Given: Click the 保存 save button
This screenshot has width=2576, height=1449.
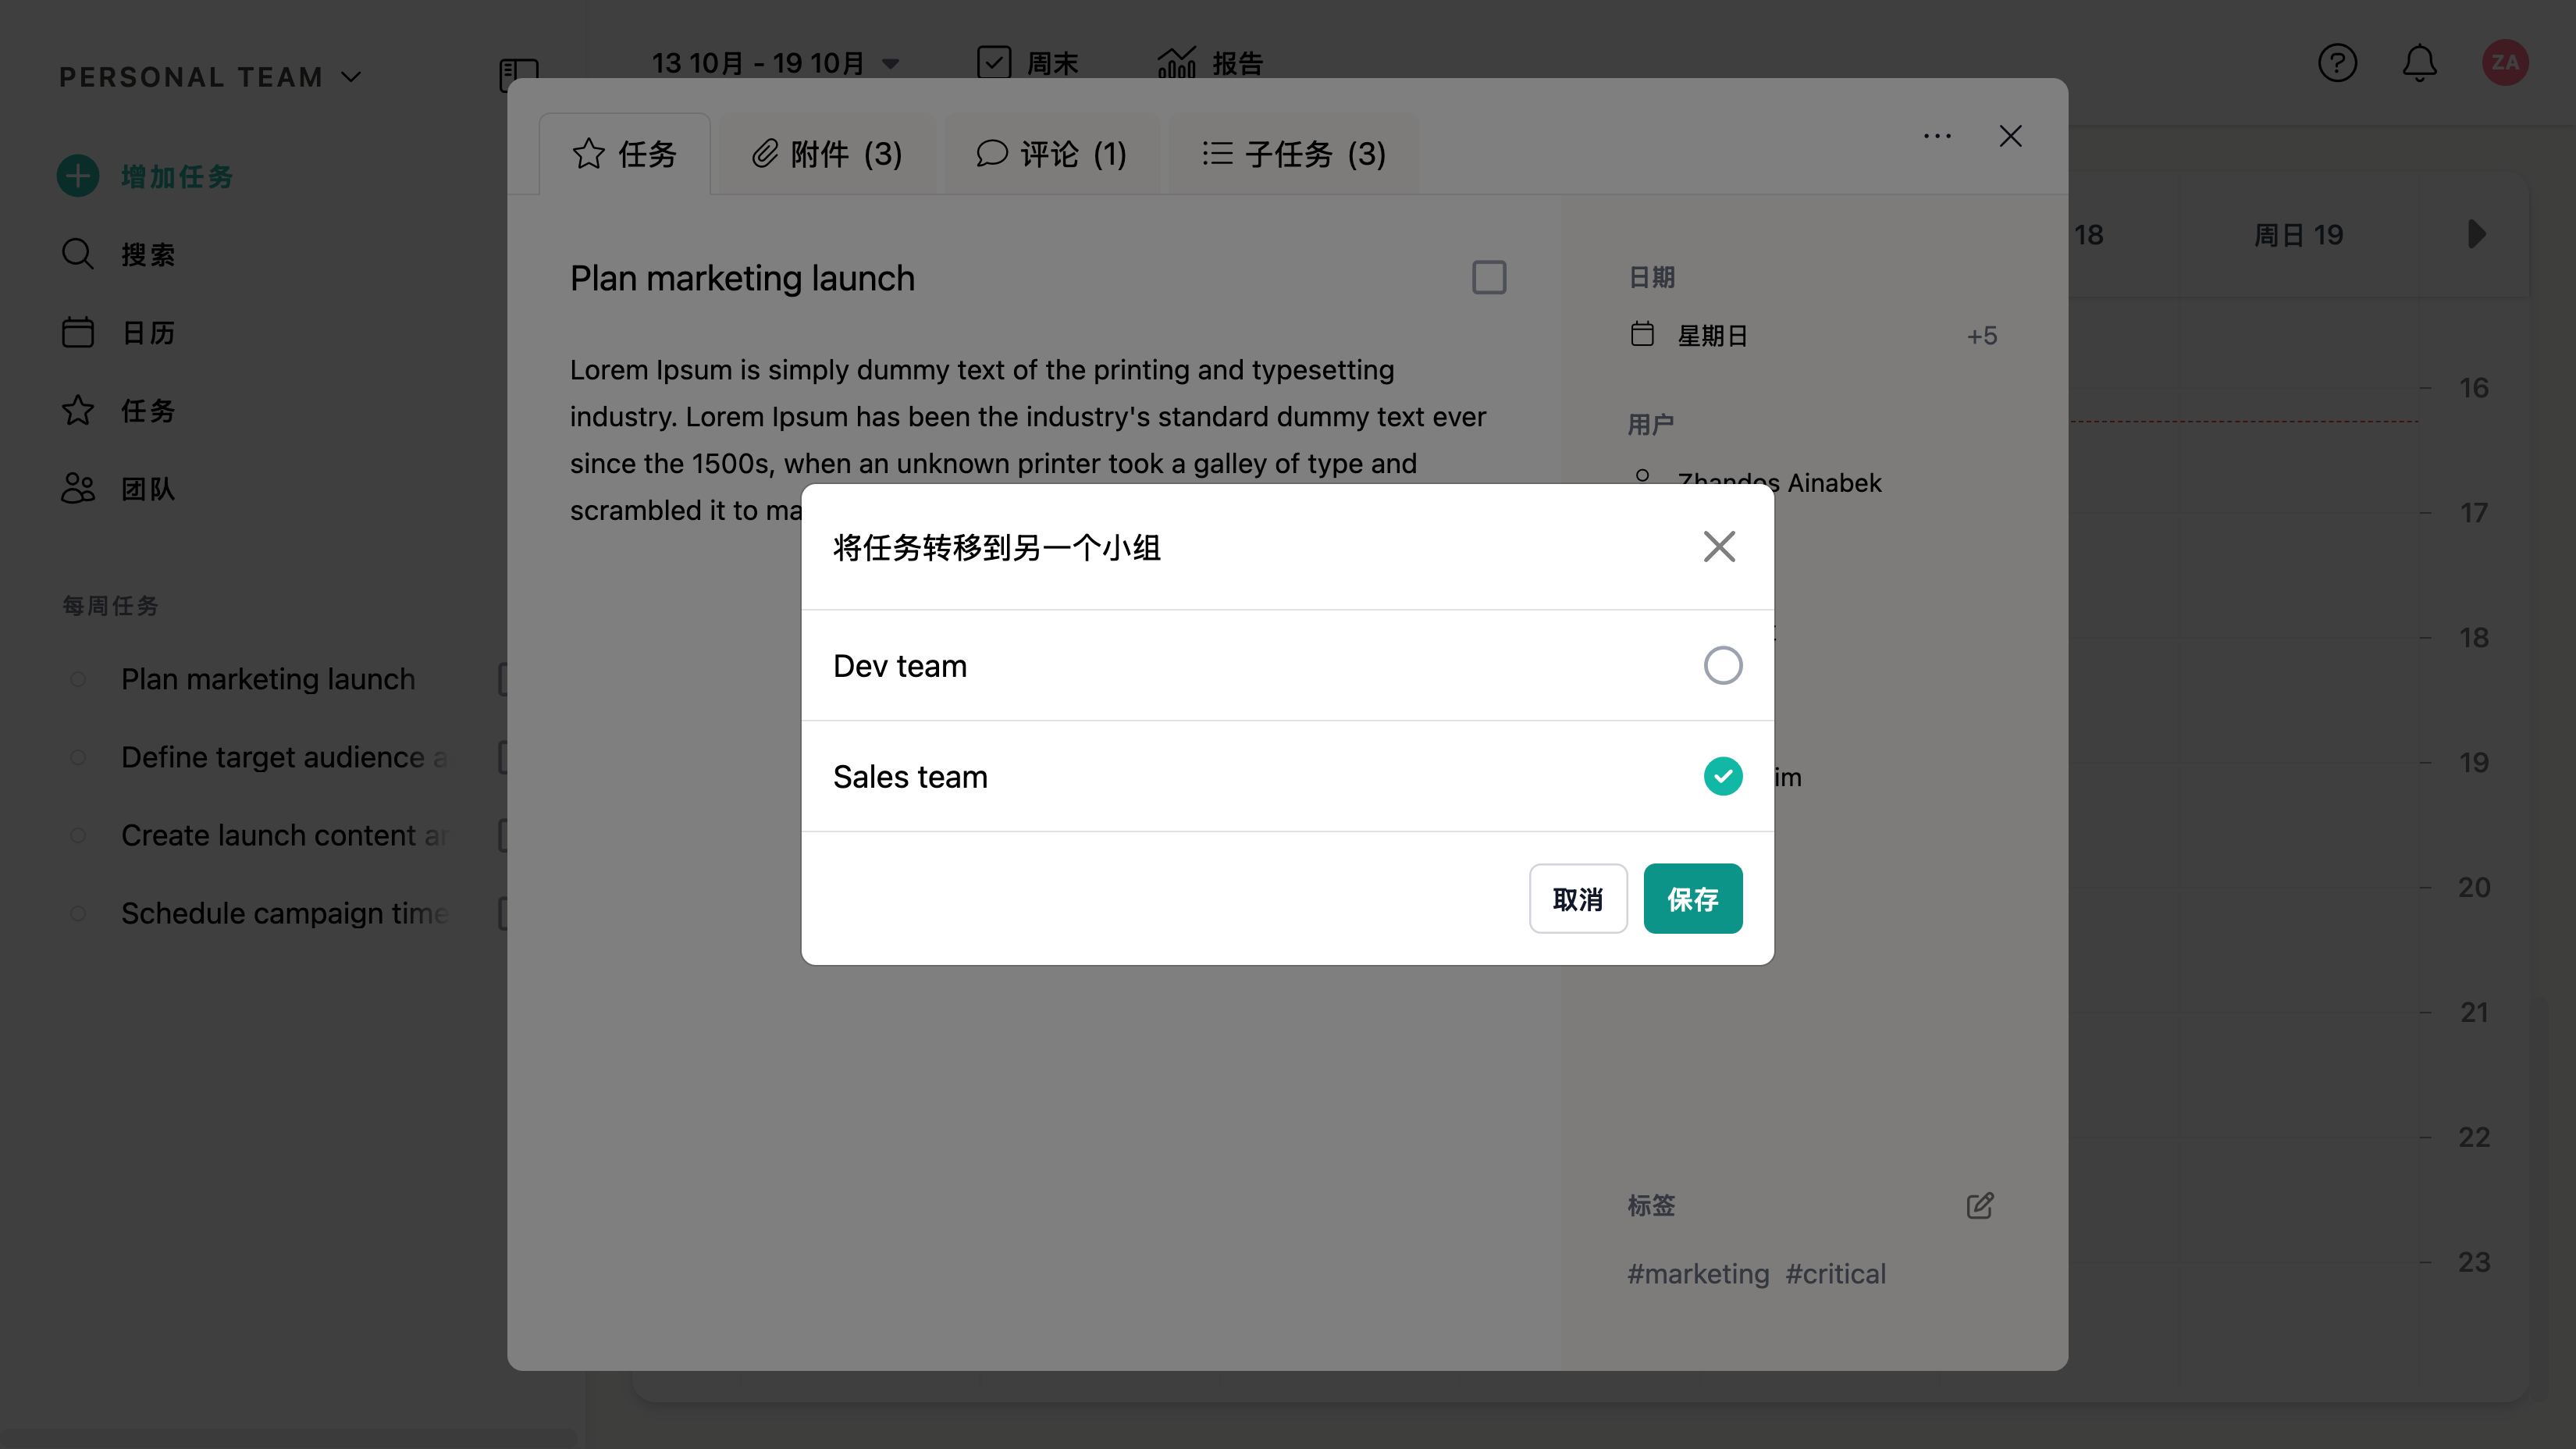Looking at the screenshot, I should pyautogui.click(x=1692, y=898).
